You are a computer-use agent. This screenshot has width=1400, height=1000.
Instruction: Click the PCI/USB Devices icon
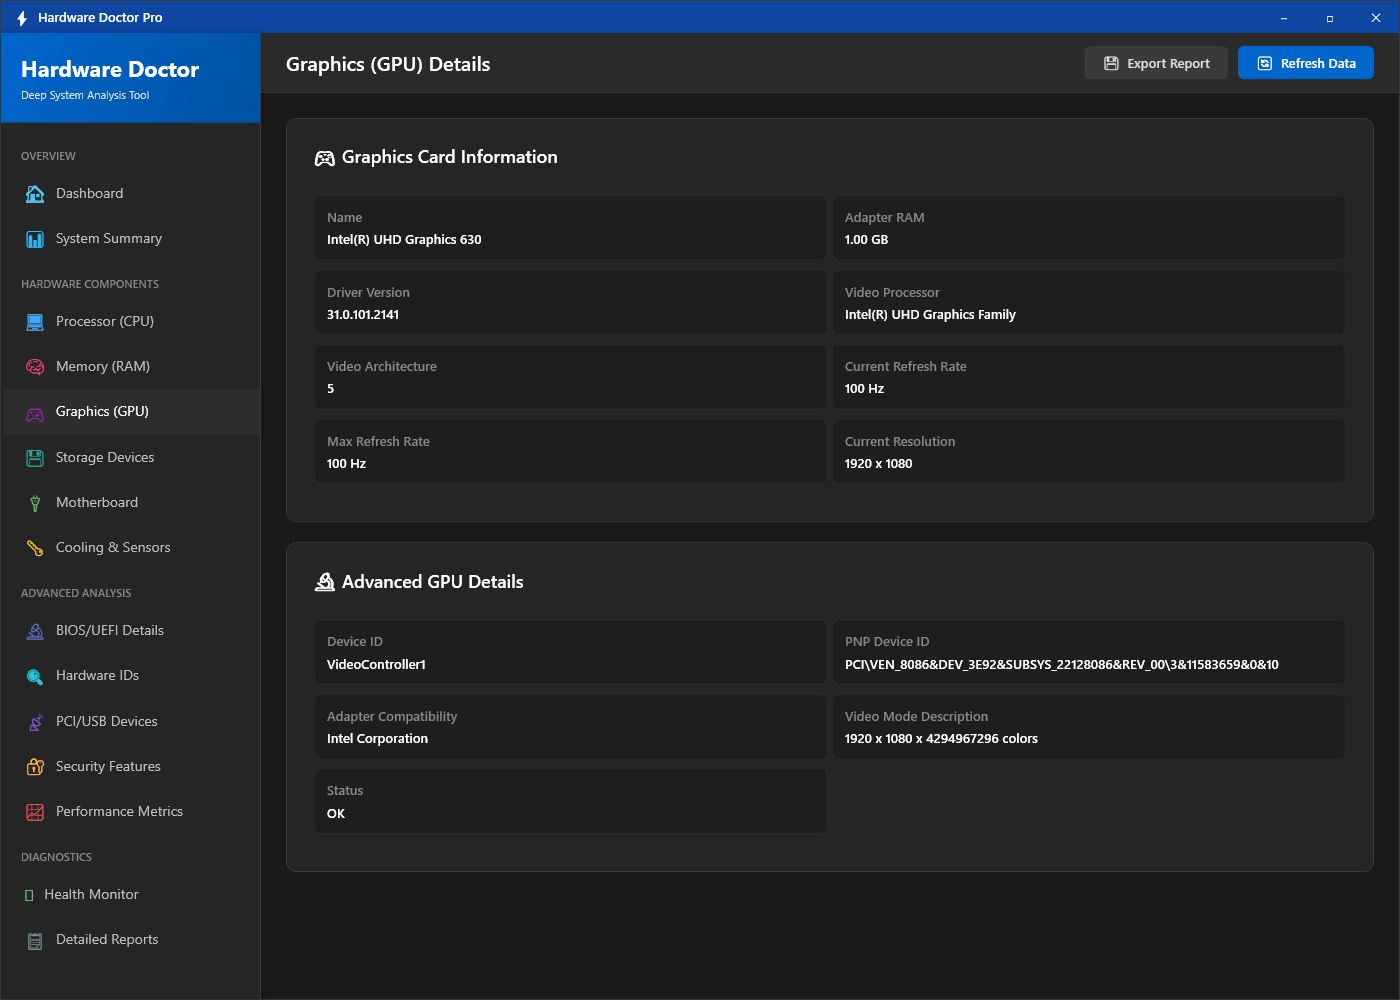pos(35,722)
